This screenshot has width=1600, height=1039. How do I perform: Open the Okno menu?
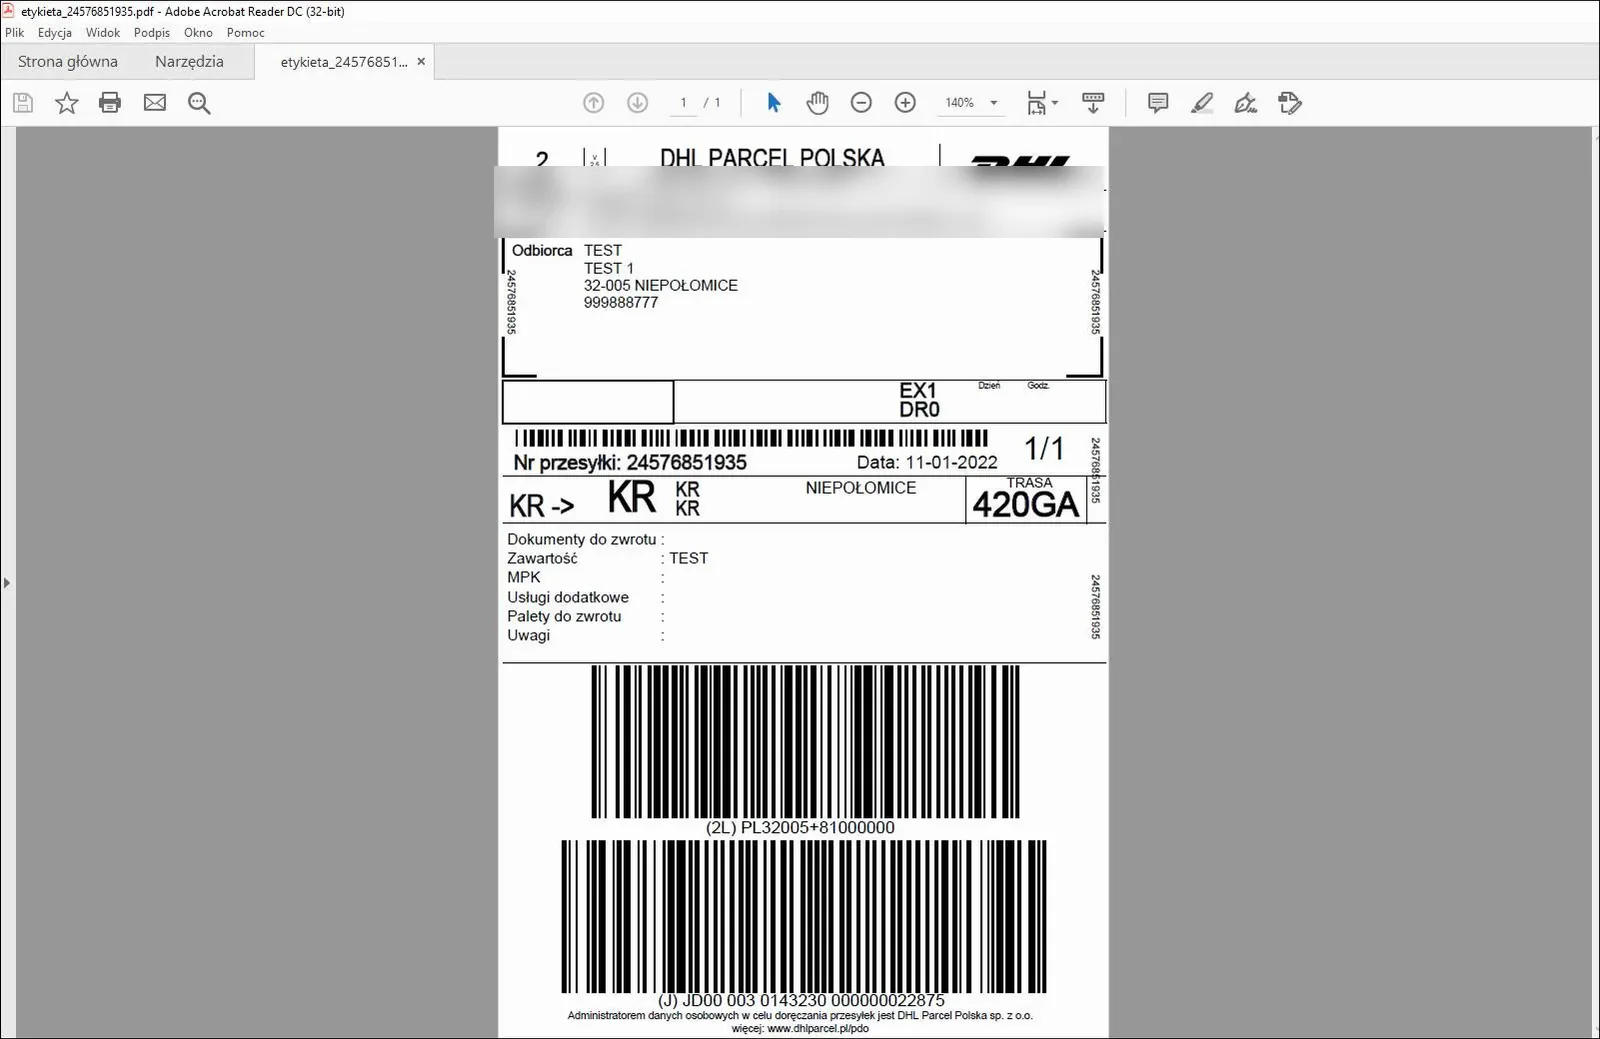198,32
